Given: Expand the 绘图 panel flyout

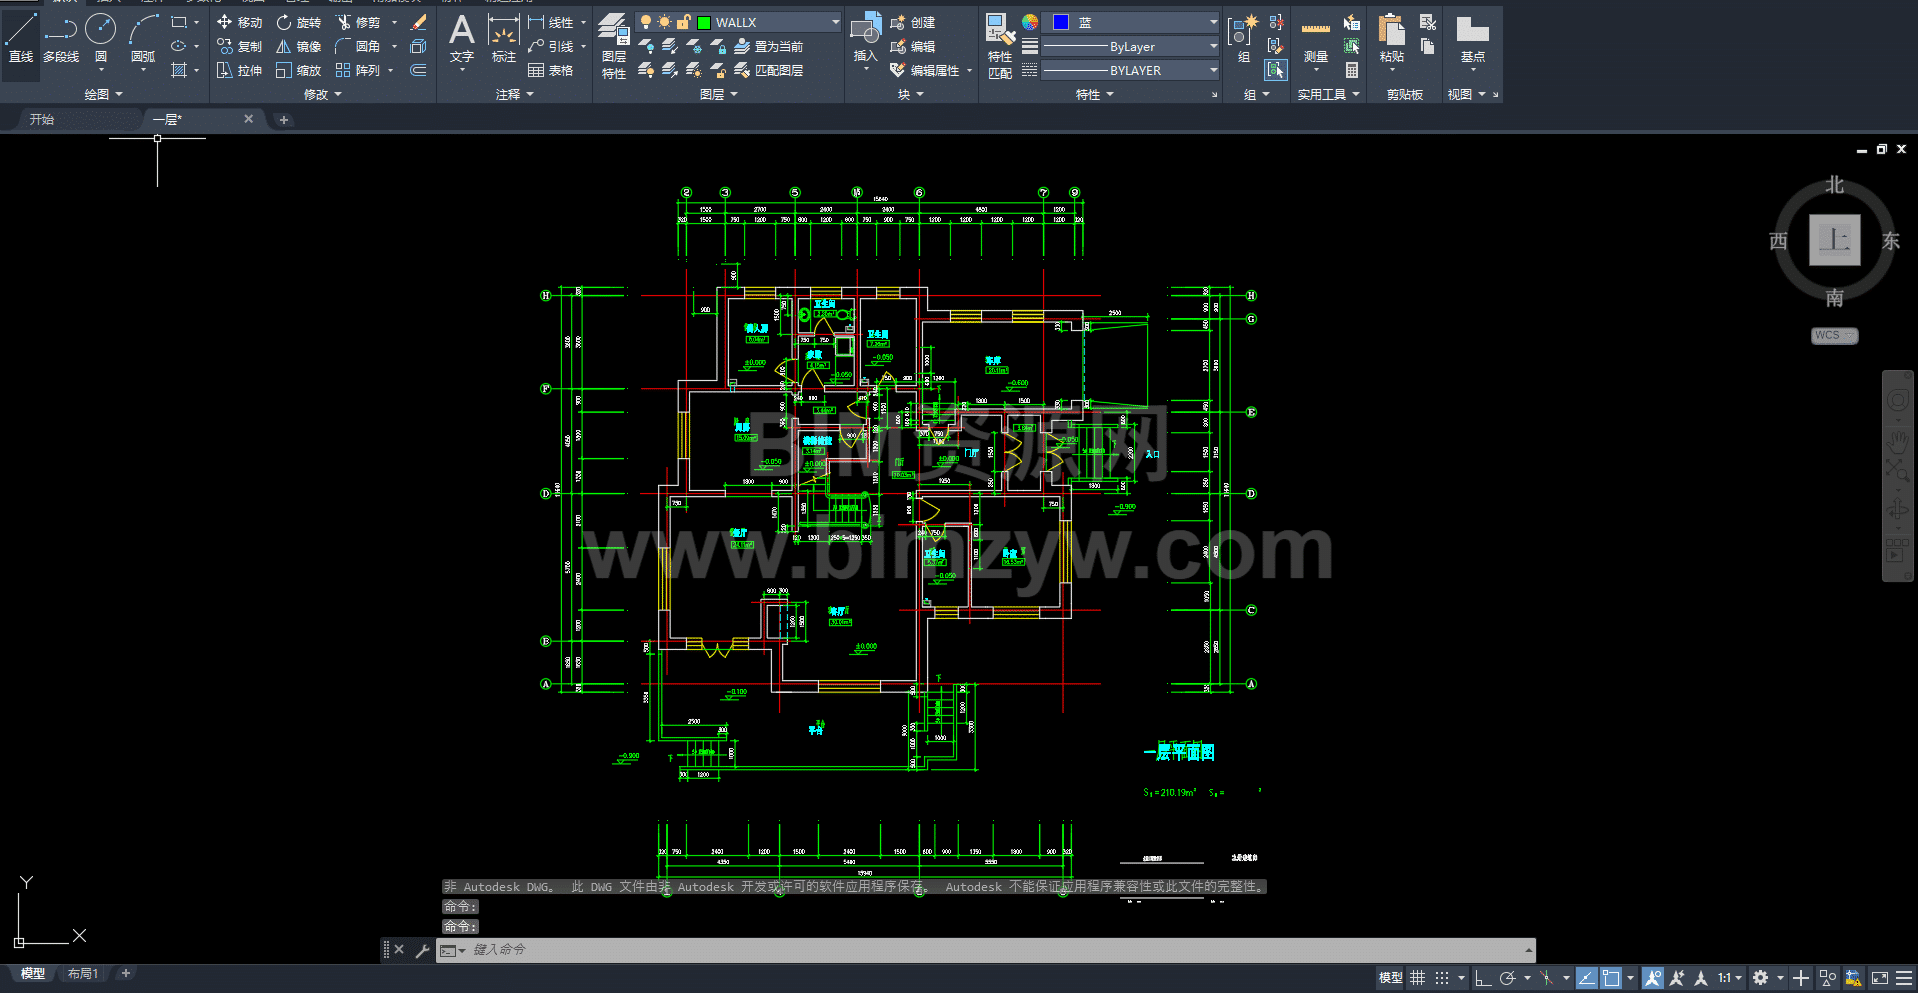Looking at the screenshot, I should tap(103, 94).
